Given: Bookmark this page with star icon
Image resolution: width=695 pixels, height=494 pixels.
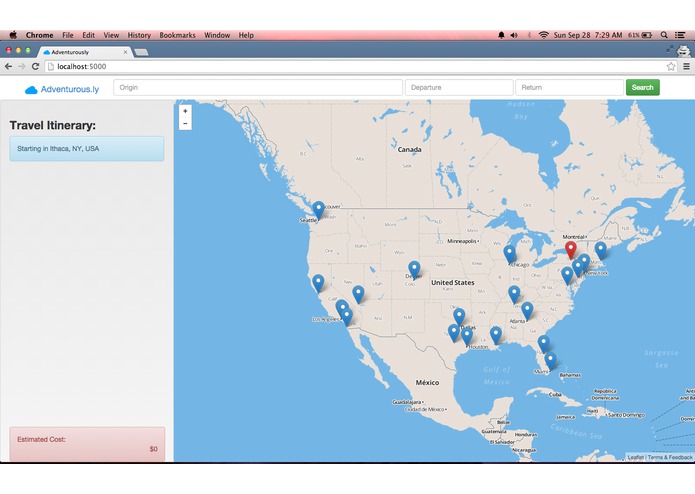Looking at the screenshot, I should (x=671, y=66).
